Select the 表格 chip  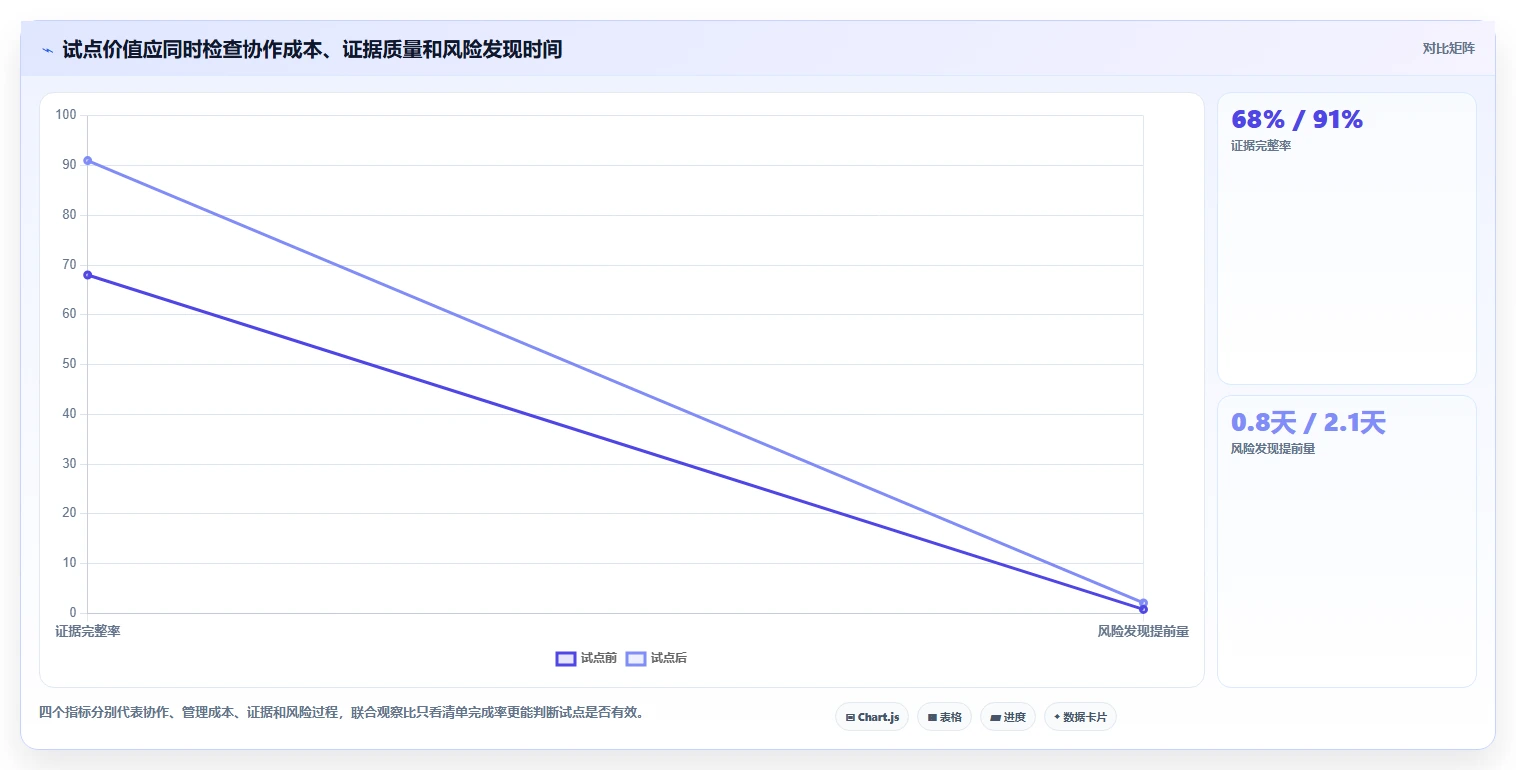944,717
